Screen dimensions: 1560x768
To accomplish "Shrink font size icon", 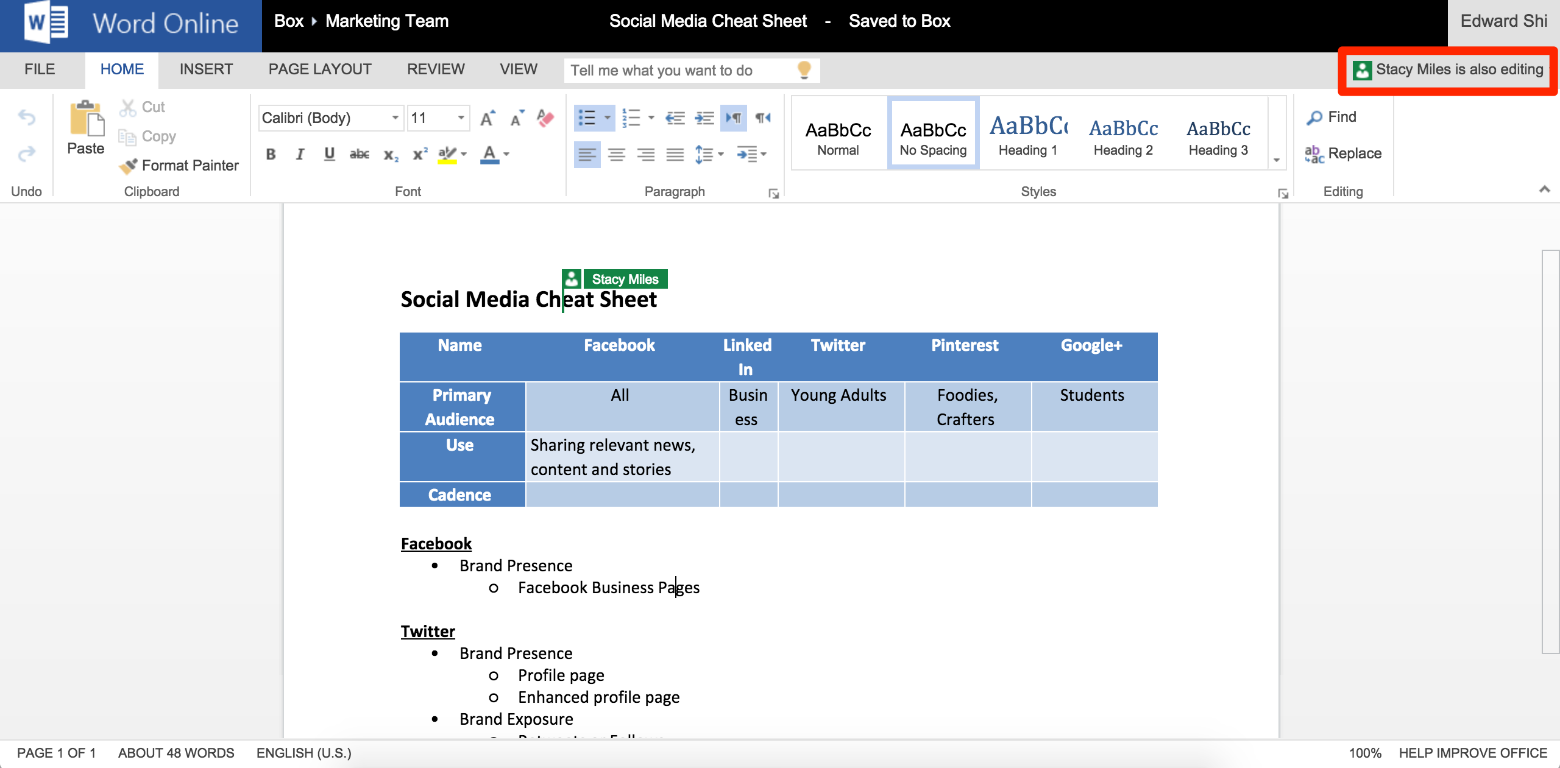I will click(517, 118).
